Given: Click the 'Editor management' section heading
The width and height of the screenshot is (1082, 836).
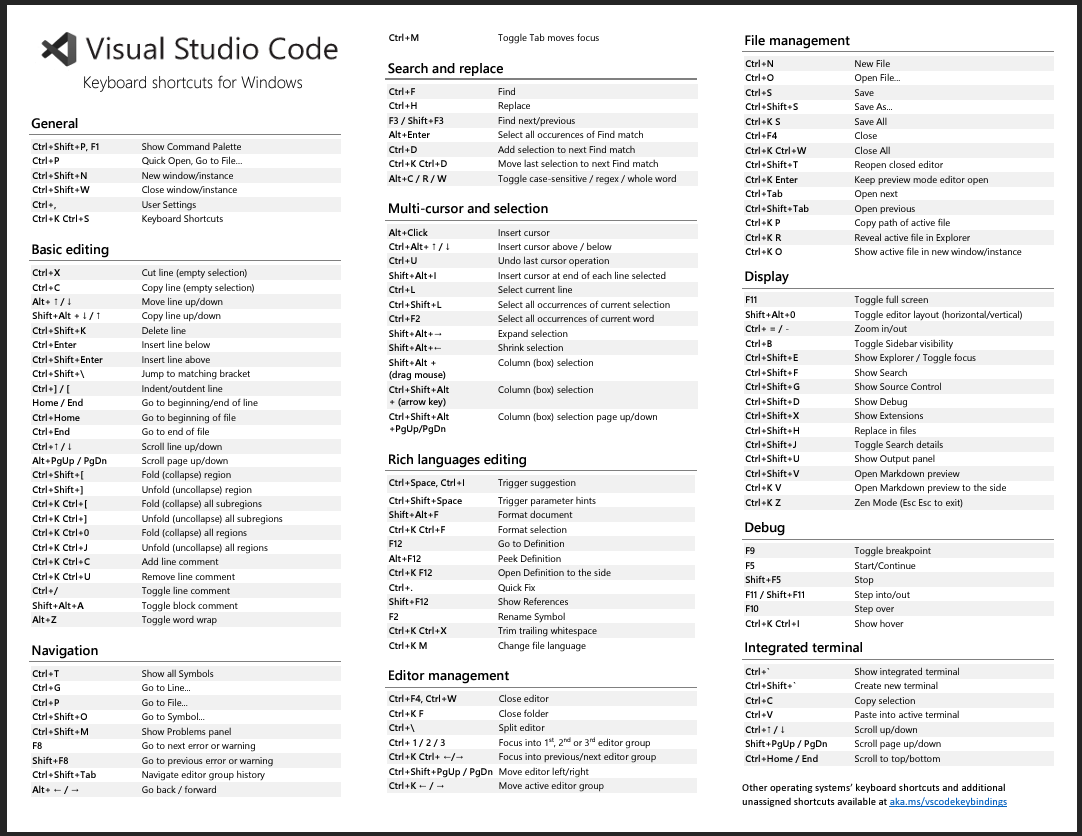Looking at the screenshot, I should point(448,675).
